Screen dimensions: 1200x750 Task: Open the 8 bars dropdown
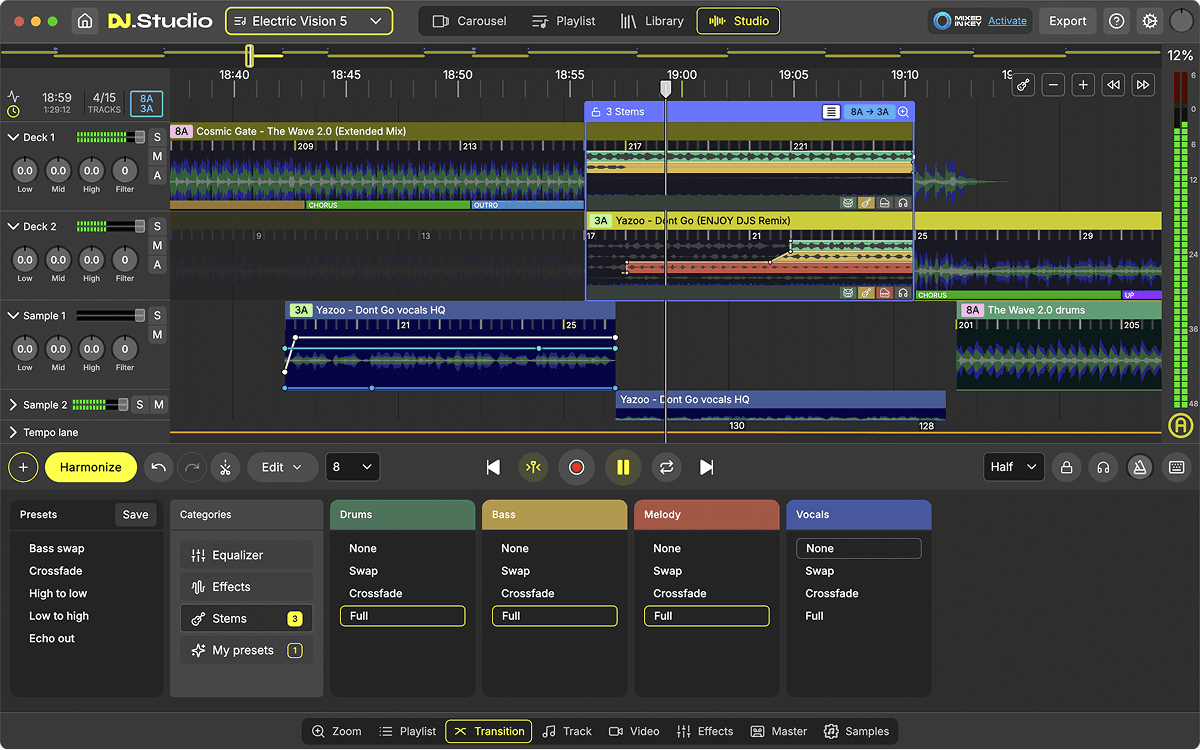pos(353,467)
